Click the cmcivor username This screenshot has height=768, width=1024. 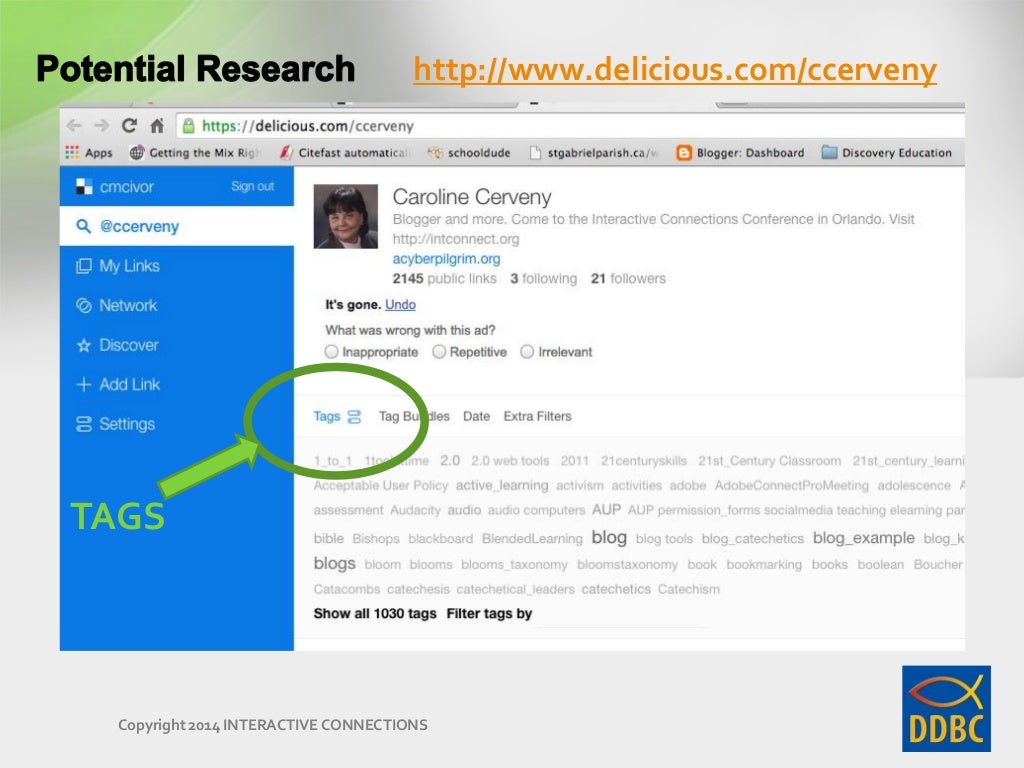pos(127,187)
